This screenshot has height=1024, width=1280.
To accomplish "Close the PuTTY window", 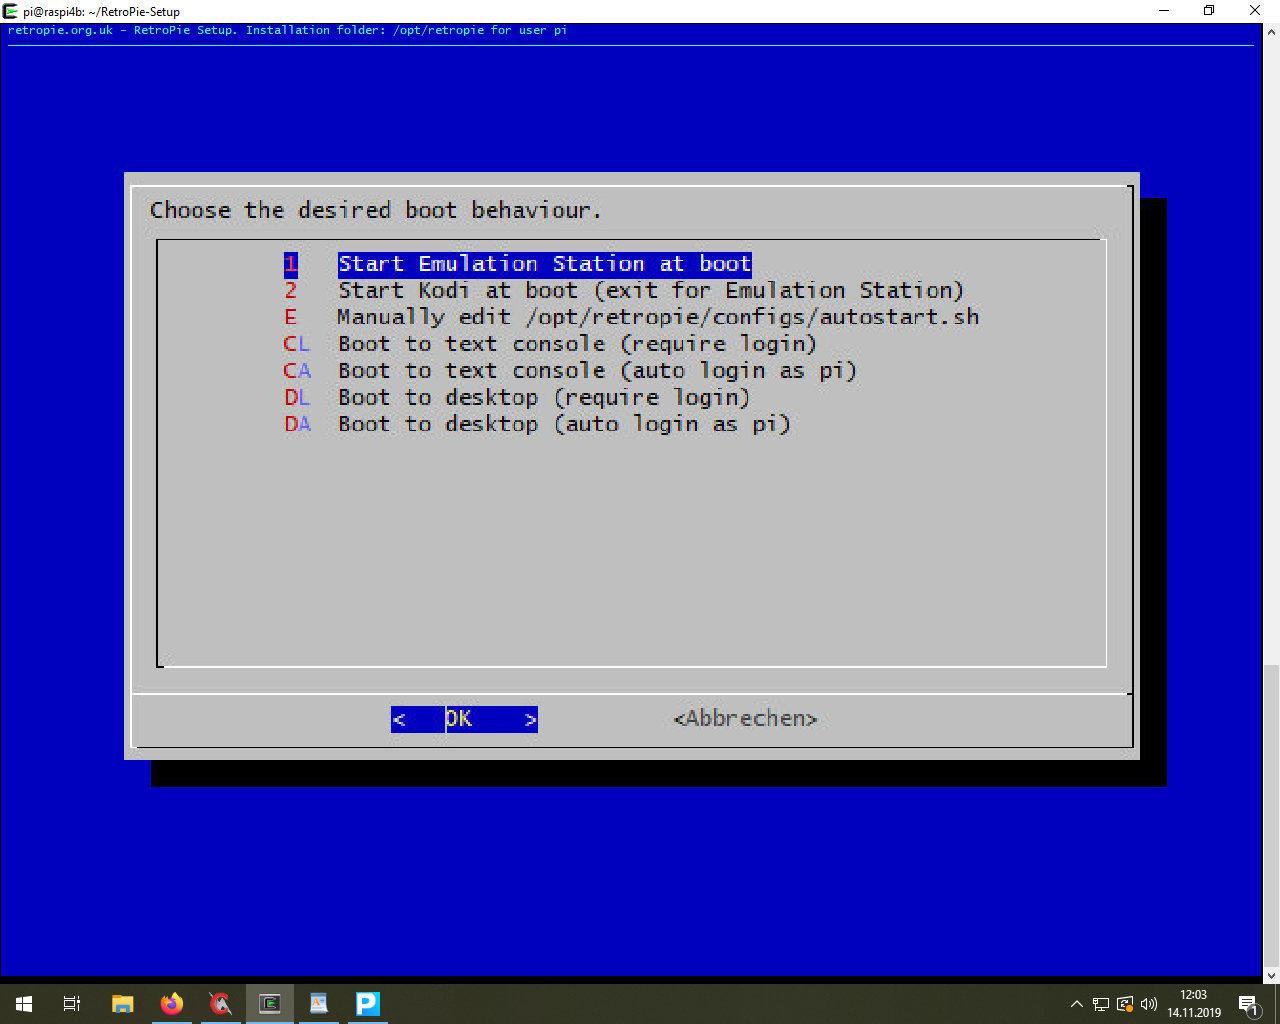I will tap(1256, 11).
